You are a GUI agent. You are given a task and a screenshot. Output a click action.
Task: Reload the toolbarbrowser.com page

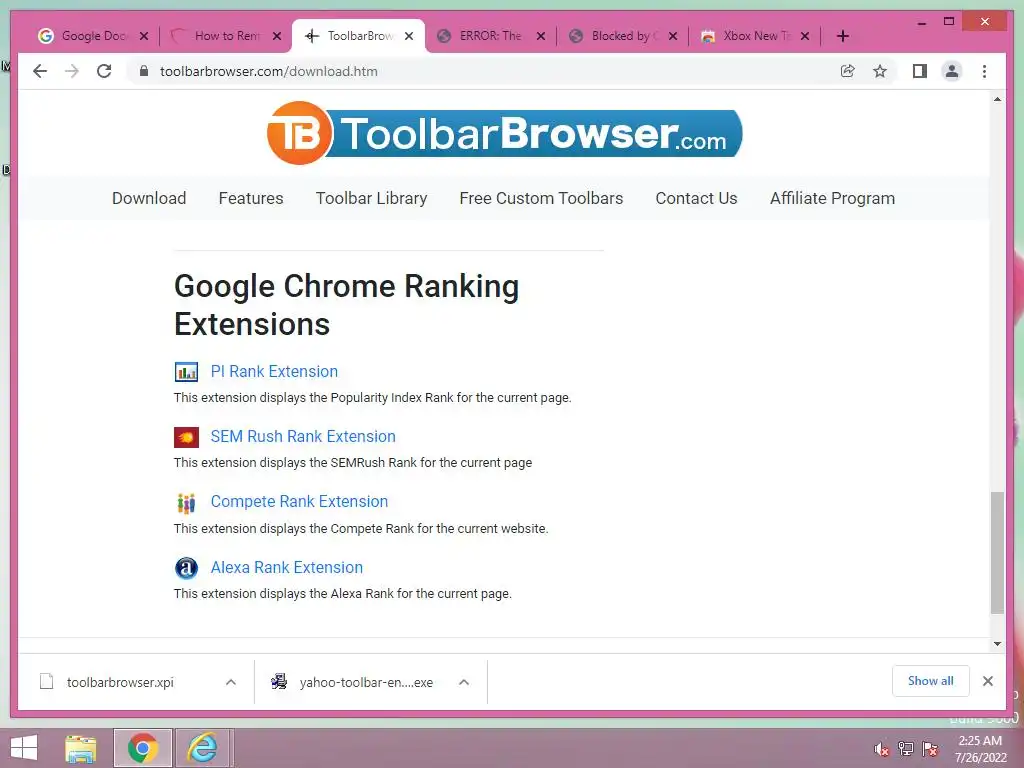(104, 71)
